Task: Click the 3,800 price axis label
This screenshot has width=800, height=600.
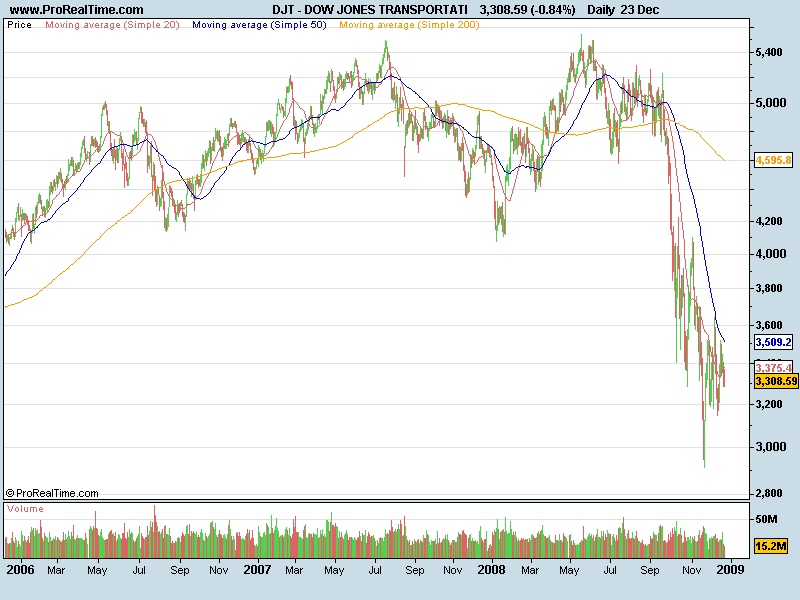Action: [x=770, y=288]
